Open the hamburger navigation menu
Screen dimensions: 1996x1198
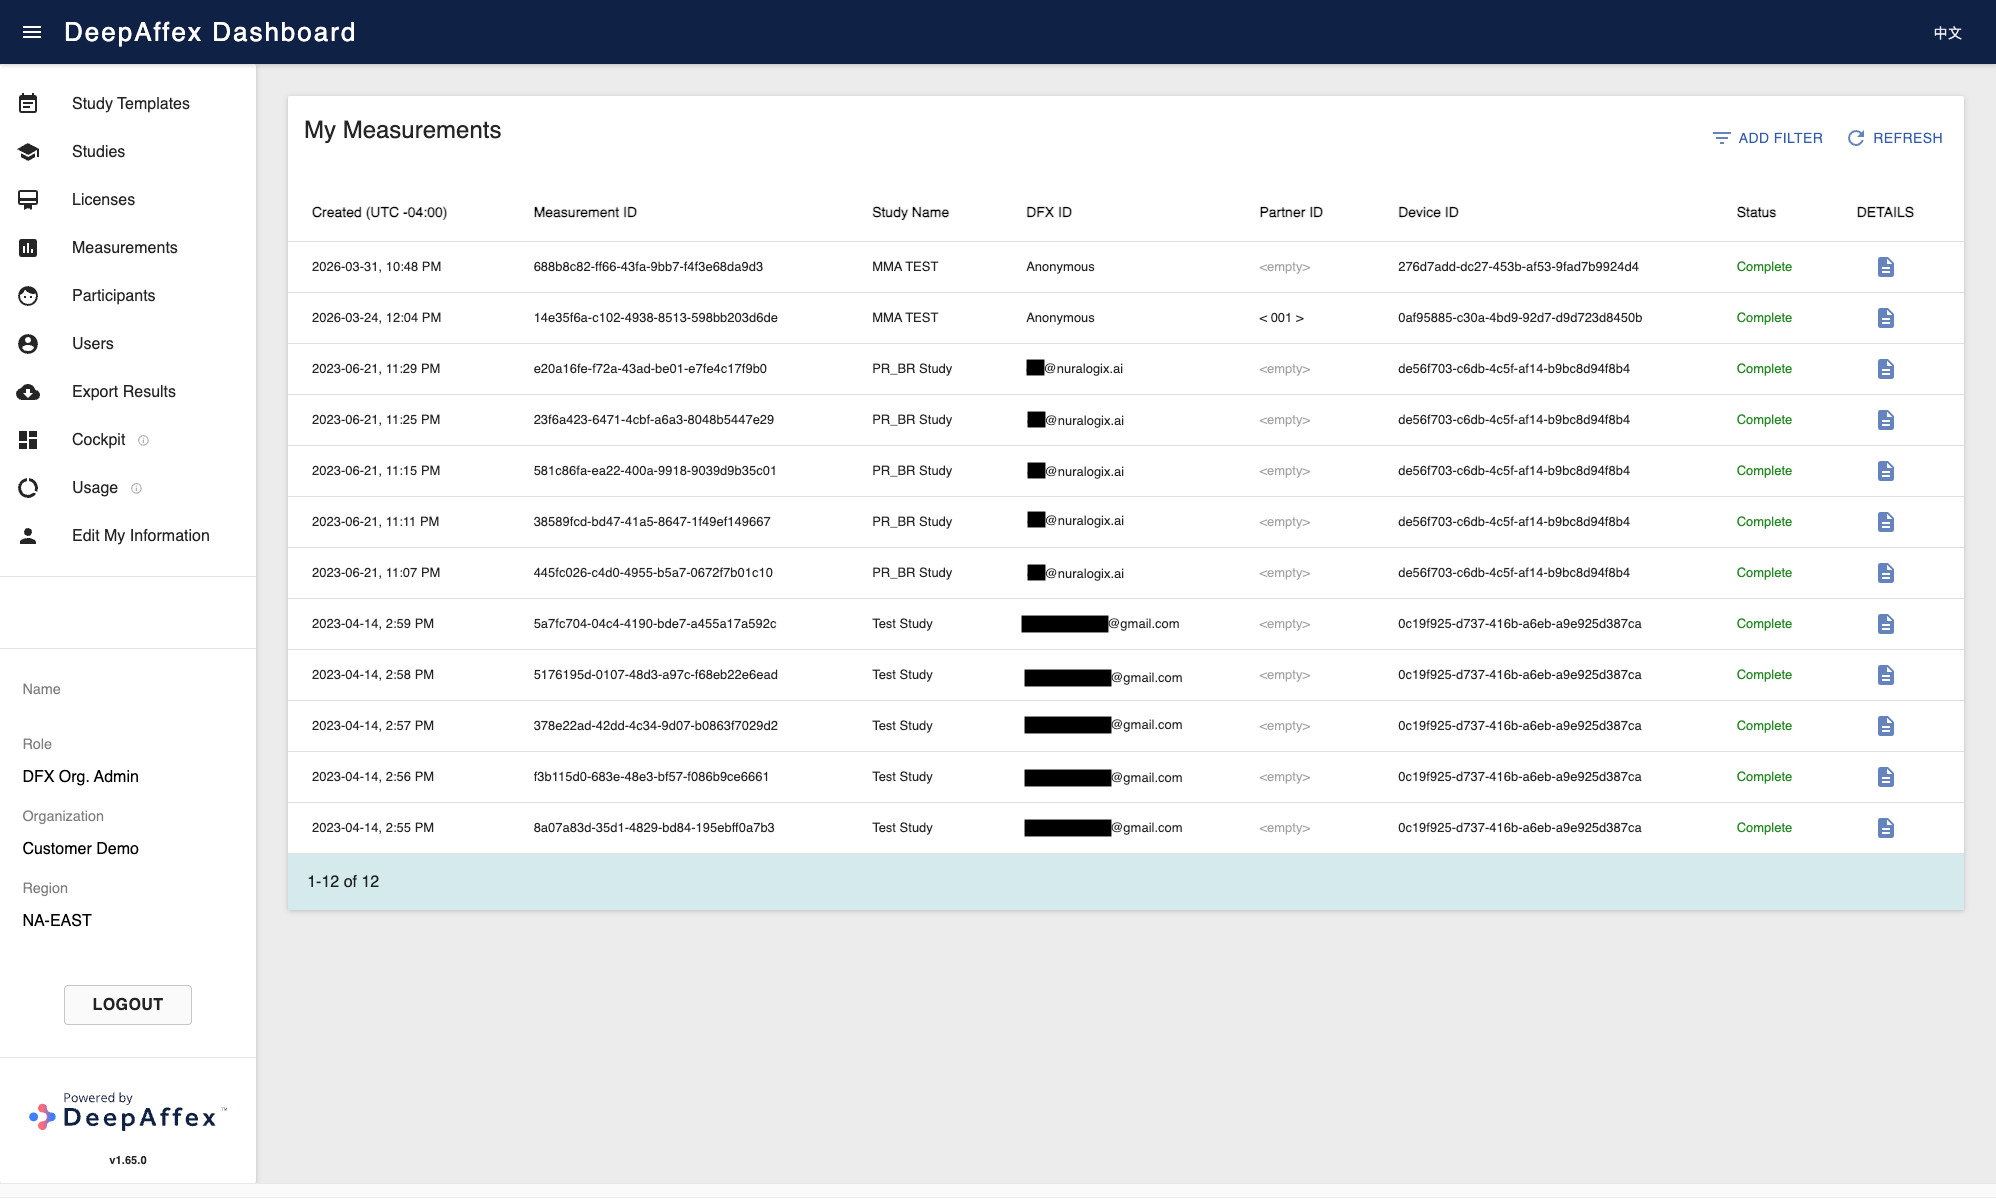pyautogui.click(x=32, y=32)
